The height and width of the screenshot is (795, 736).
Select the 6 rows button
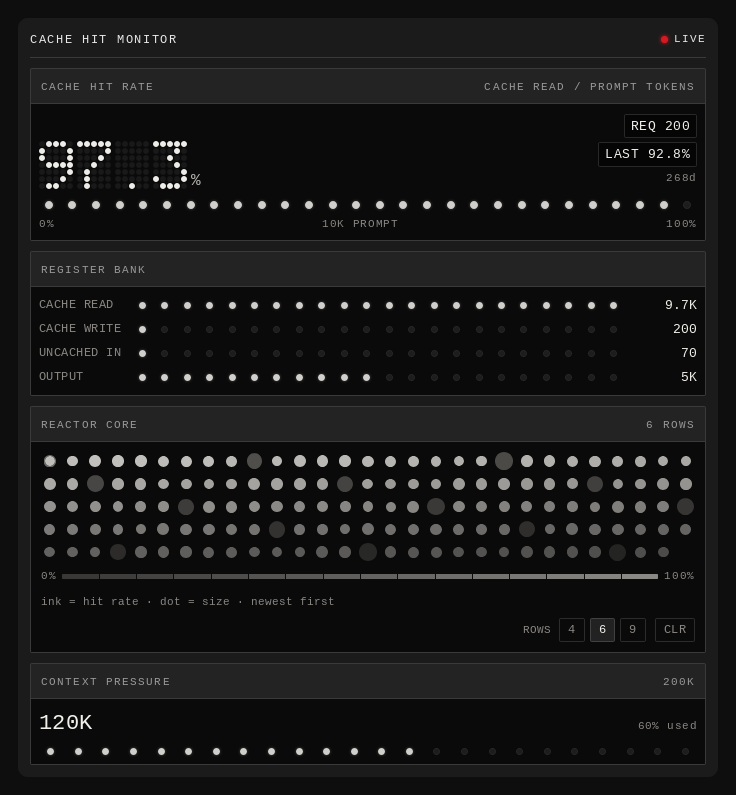(602, 630)
